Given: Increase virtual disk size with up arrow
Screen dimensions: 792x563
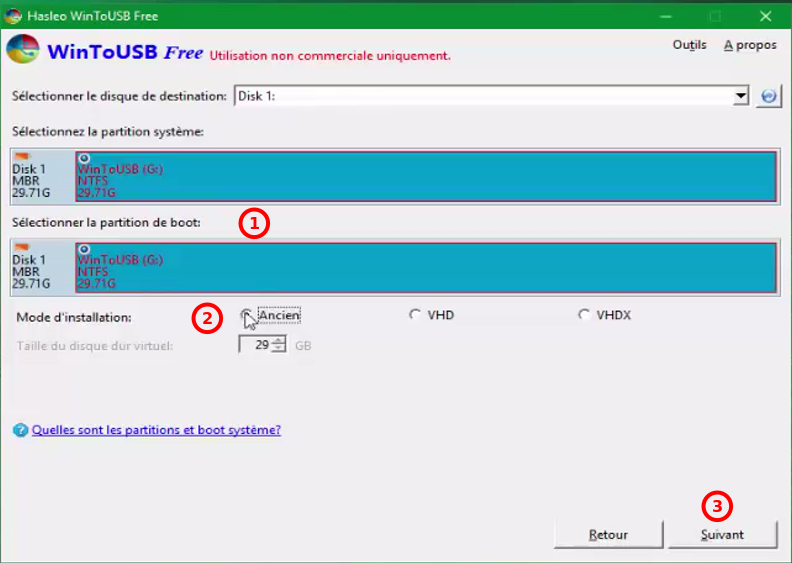Looking at the screenshot, I should click(x=278, y=340).
